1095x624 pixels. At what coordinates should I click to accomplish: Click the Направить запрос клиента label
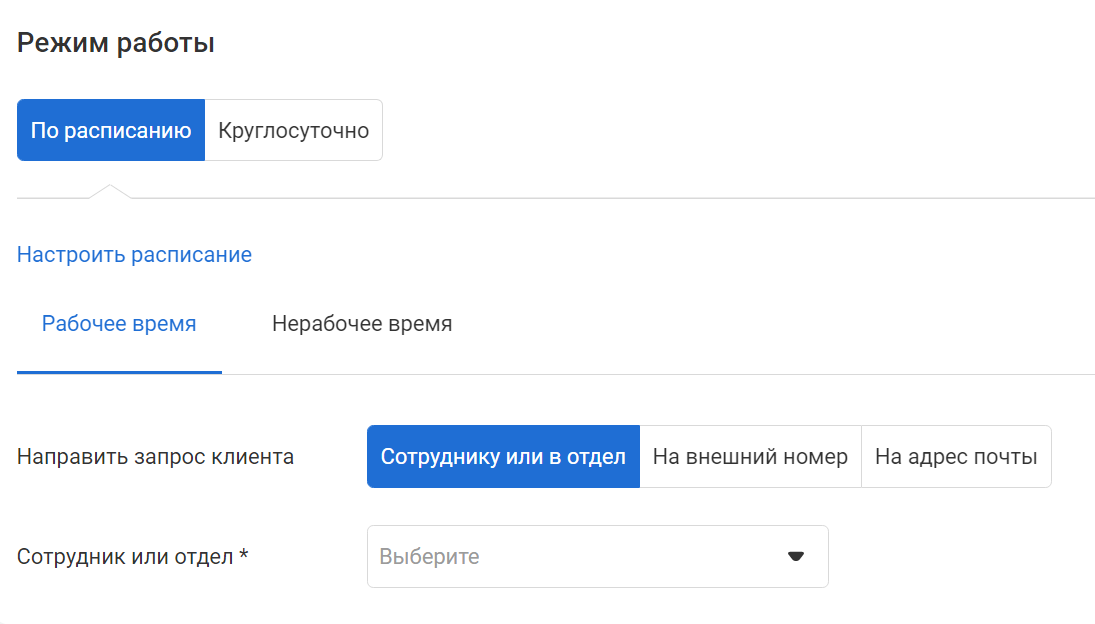point(155,456)
